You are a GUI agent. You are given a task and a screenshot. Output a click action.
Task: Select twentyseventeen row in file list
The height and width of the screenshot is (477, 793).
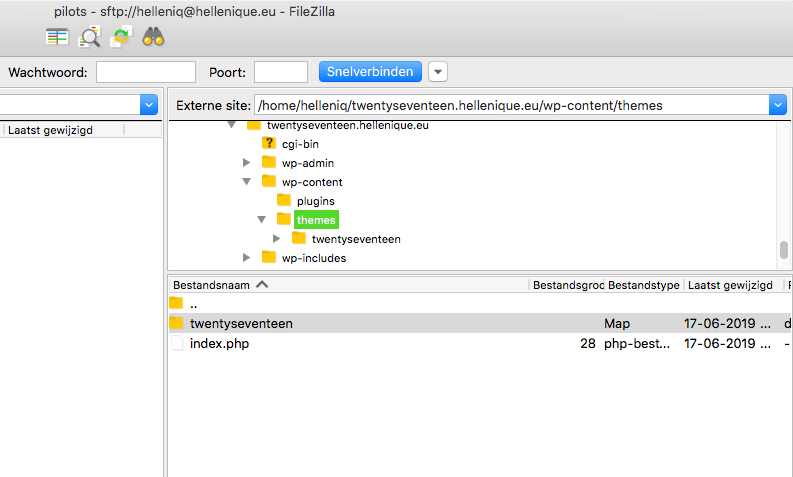(479, 323)
